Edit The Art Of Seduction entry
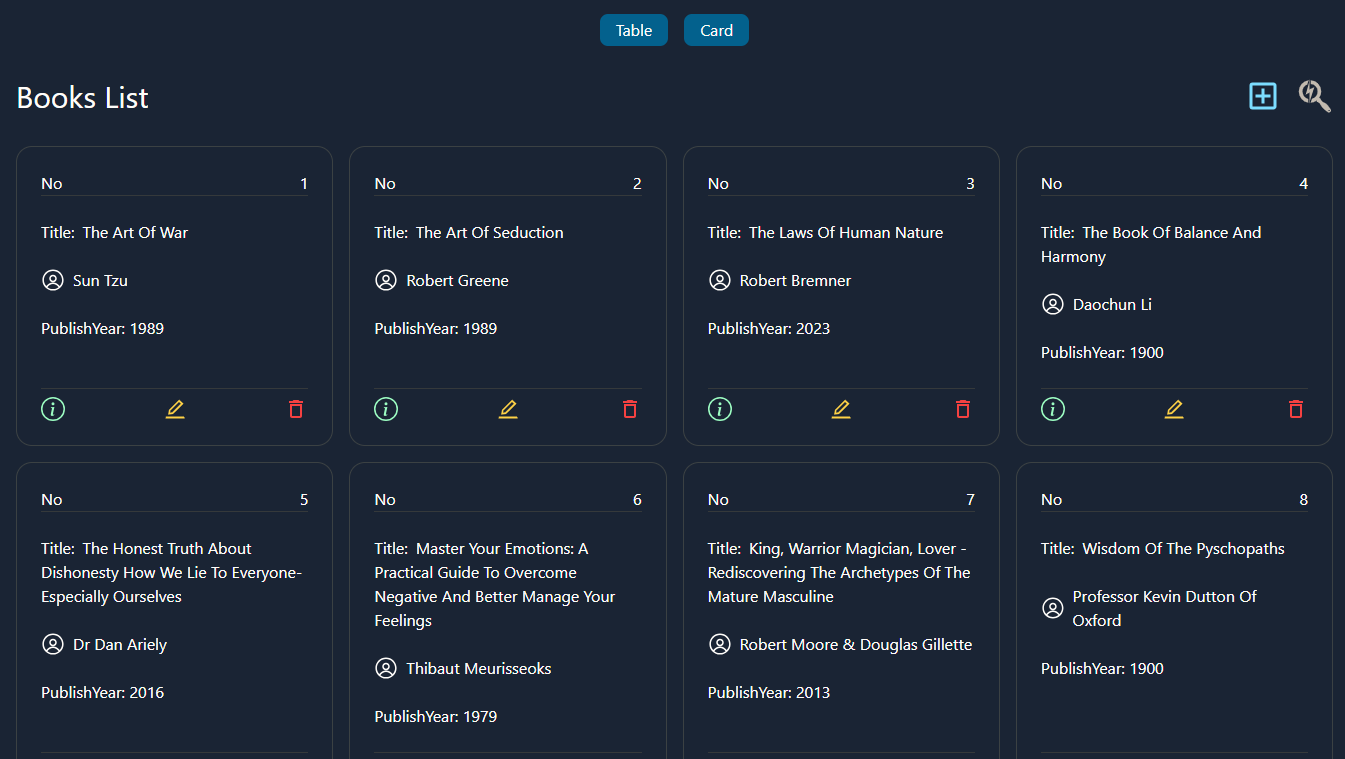 click(508, 409)
